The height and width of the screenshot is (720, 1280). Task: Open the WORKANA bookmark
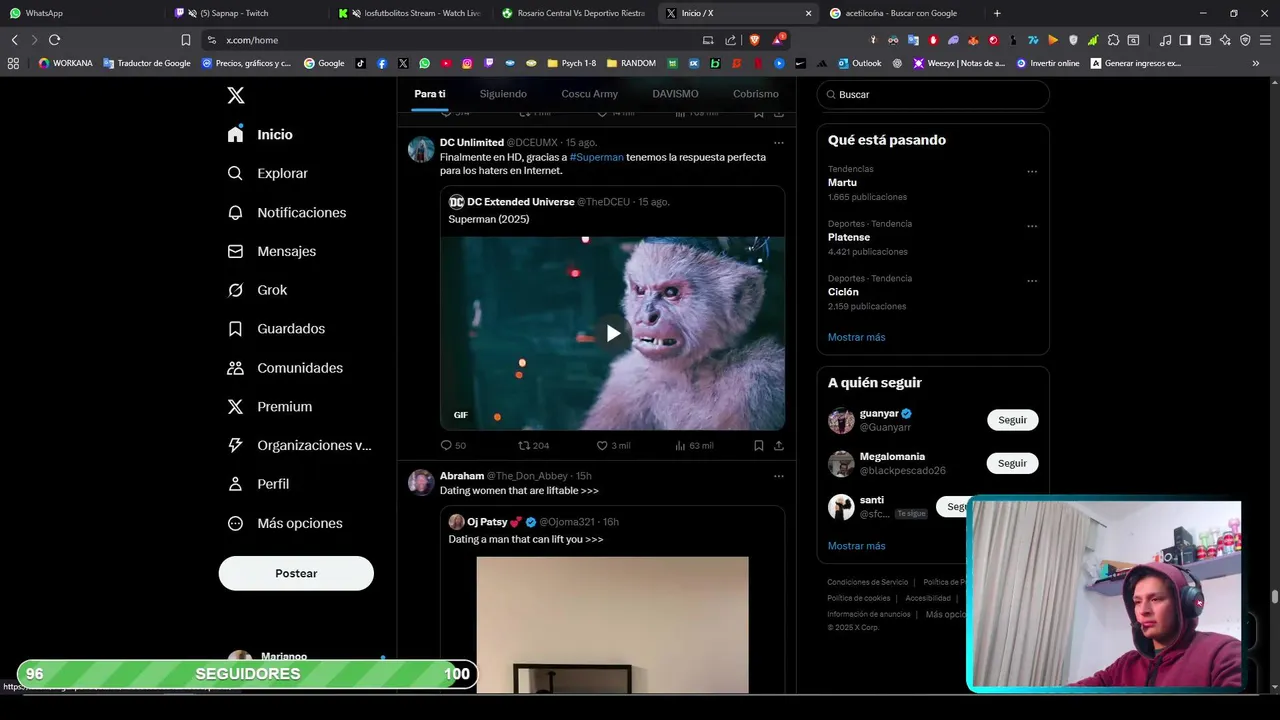pyautogui.click(x=65, y=63)
